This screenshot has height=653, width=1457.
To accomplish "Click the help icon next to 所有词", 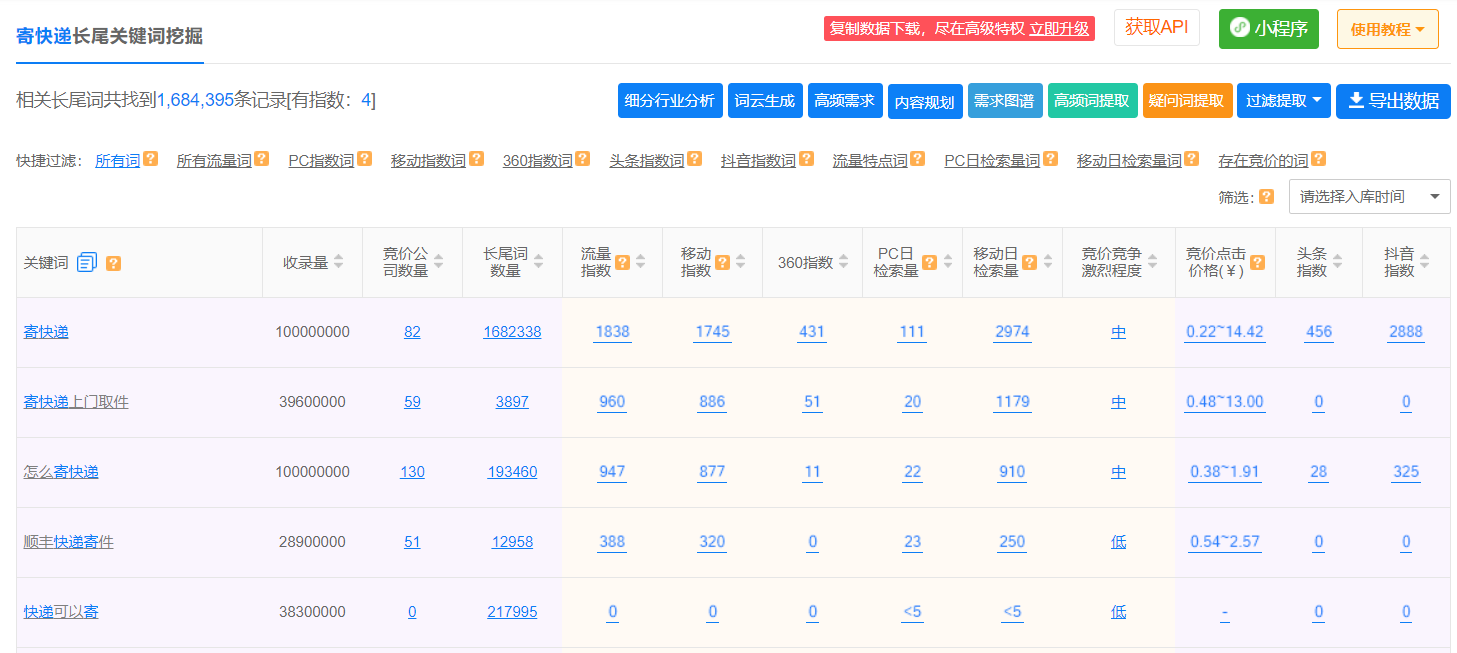I will click(151, 159).
